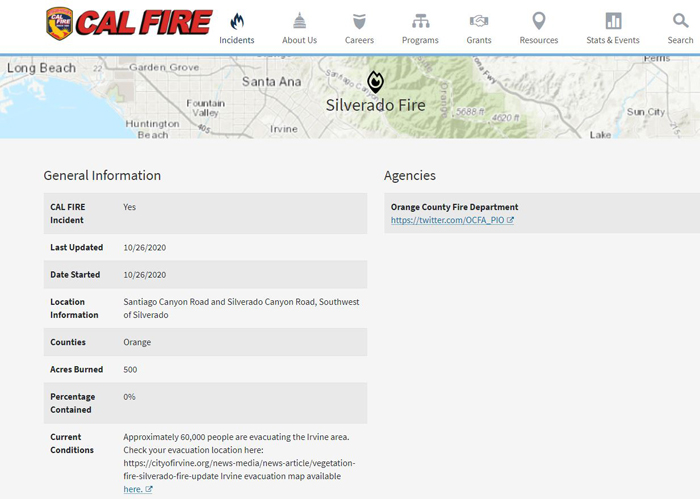Image resolution: width=700 pixels, height=499 pixels.
Task: Select Acres Burned value '500'
Action: pos(130,370)
